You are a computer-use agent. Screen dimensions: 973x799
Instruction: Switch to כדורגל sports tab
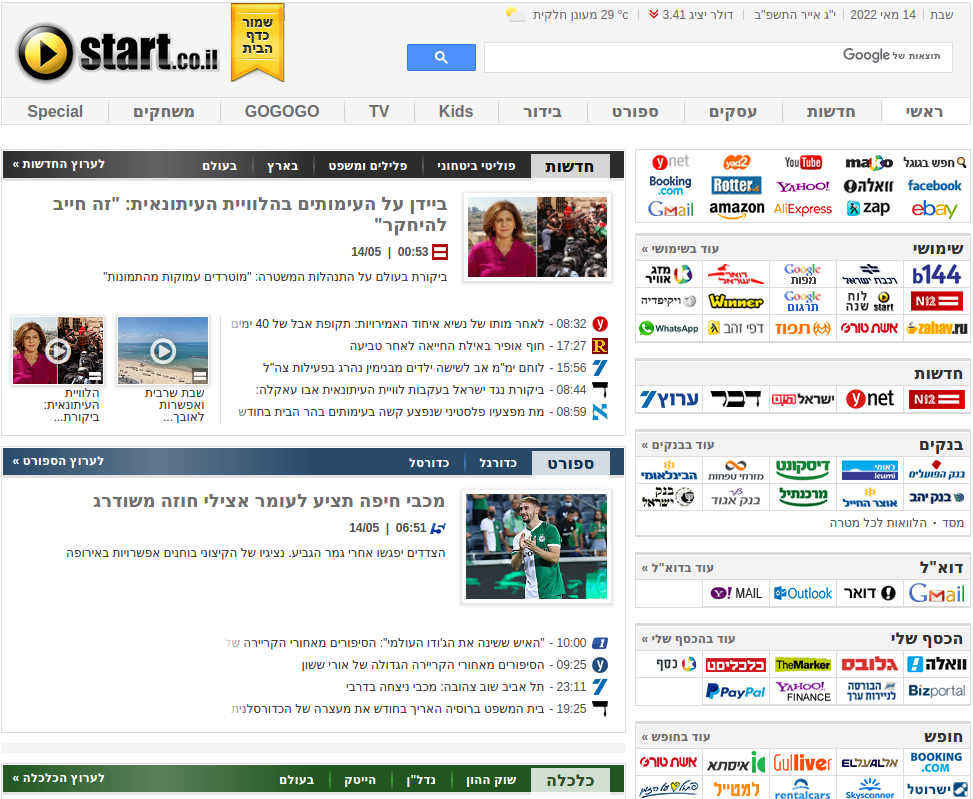click(x=498, y=463)
